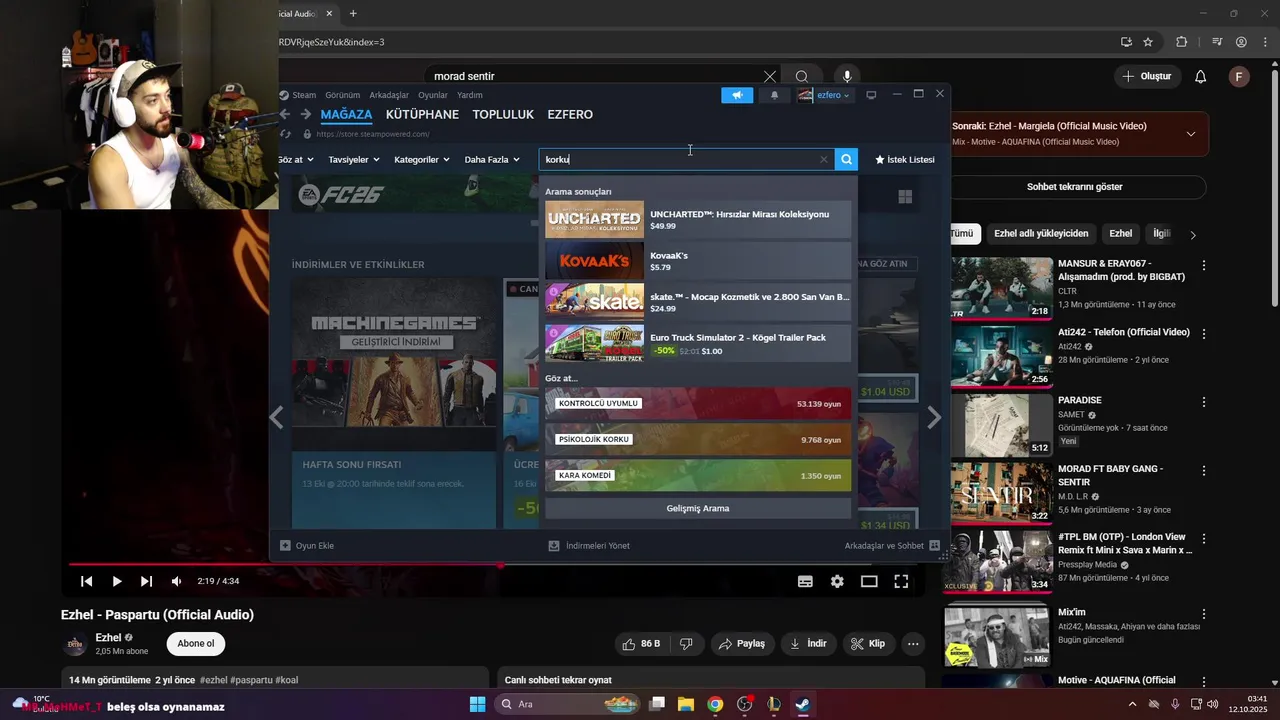Open more actions ellipsis under video
Image resolution: width=1280 pixels, height=720 pixels.
(x=913, y=644)
